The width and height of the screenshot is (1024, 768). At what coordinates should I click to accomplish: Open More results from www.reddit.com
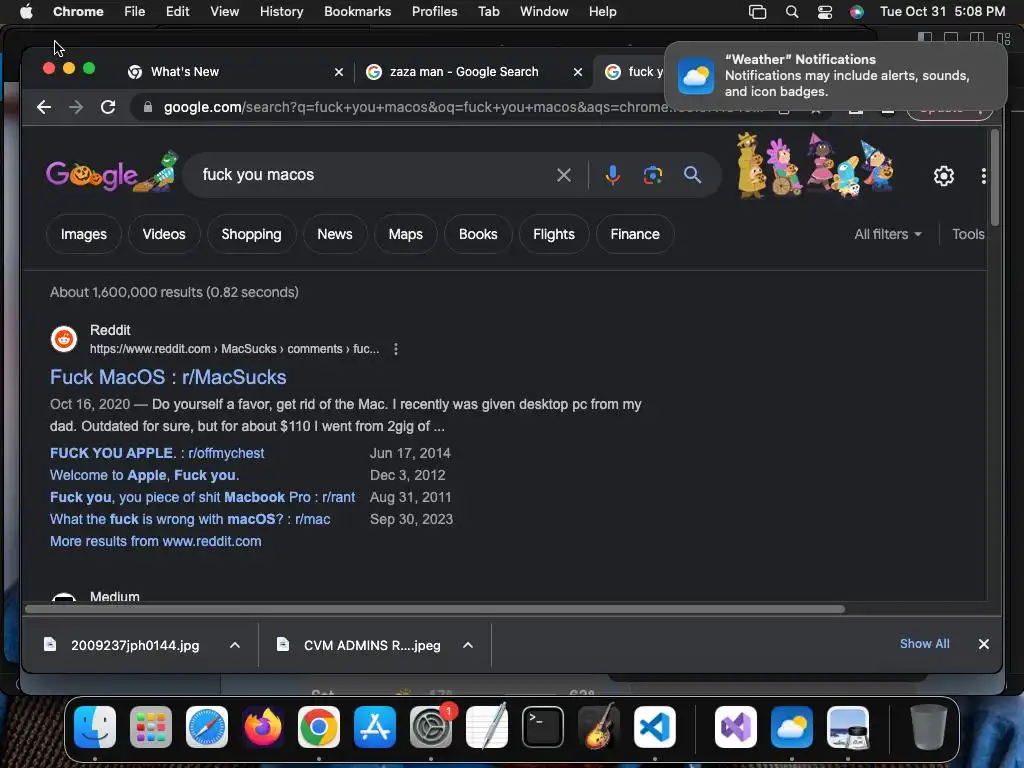155,541
